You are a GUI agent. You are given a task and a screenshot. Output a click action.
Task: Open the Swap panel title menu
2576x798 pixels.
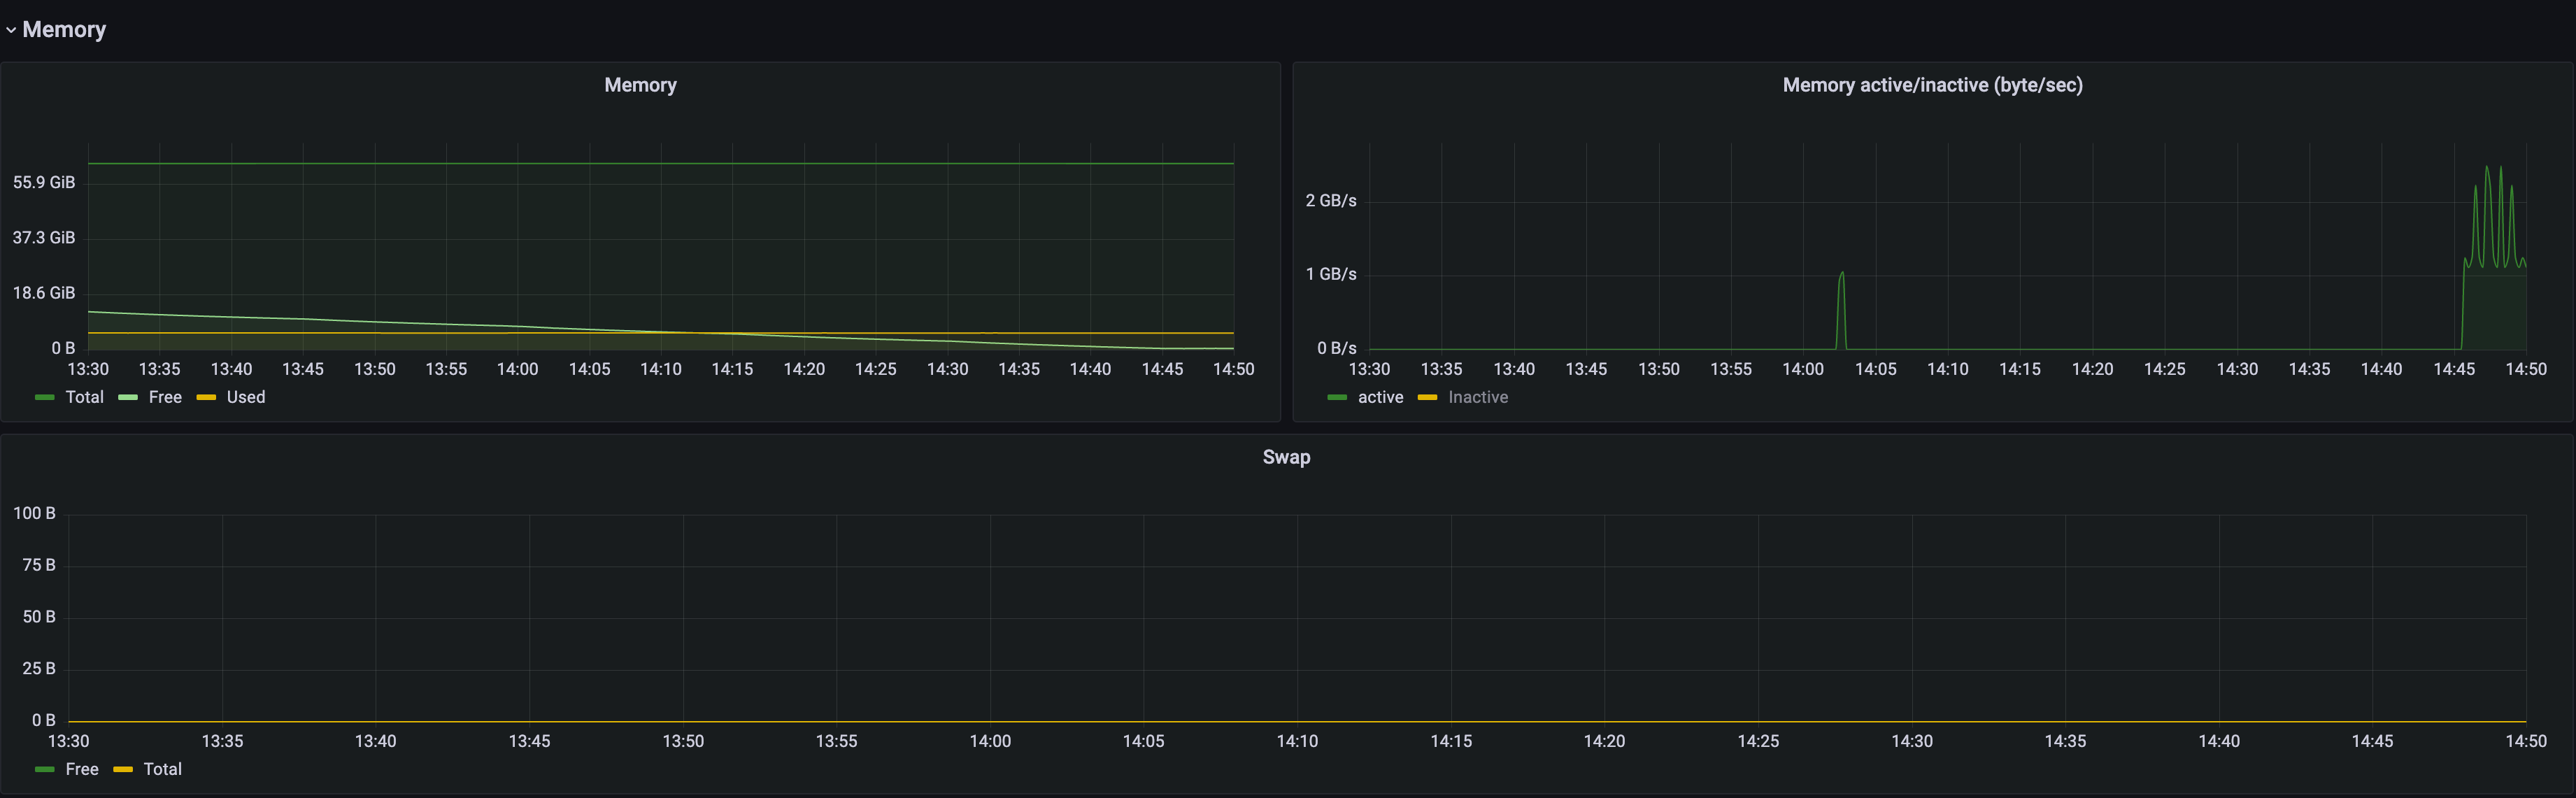click(x=1286, y=457)
